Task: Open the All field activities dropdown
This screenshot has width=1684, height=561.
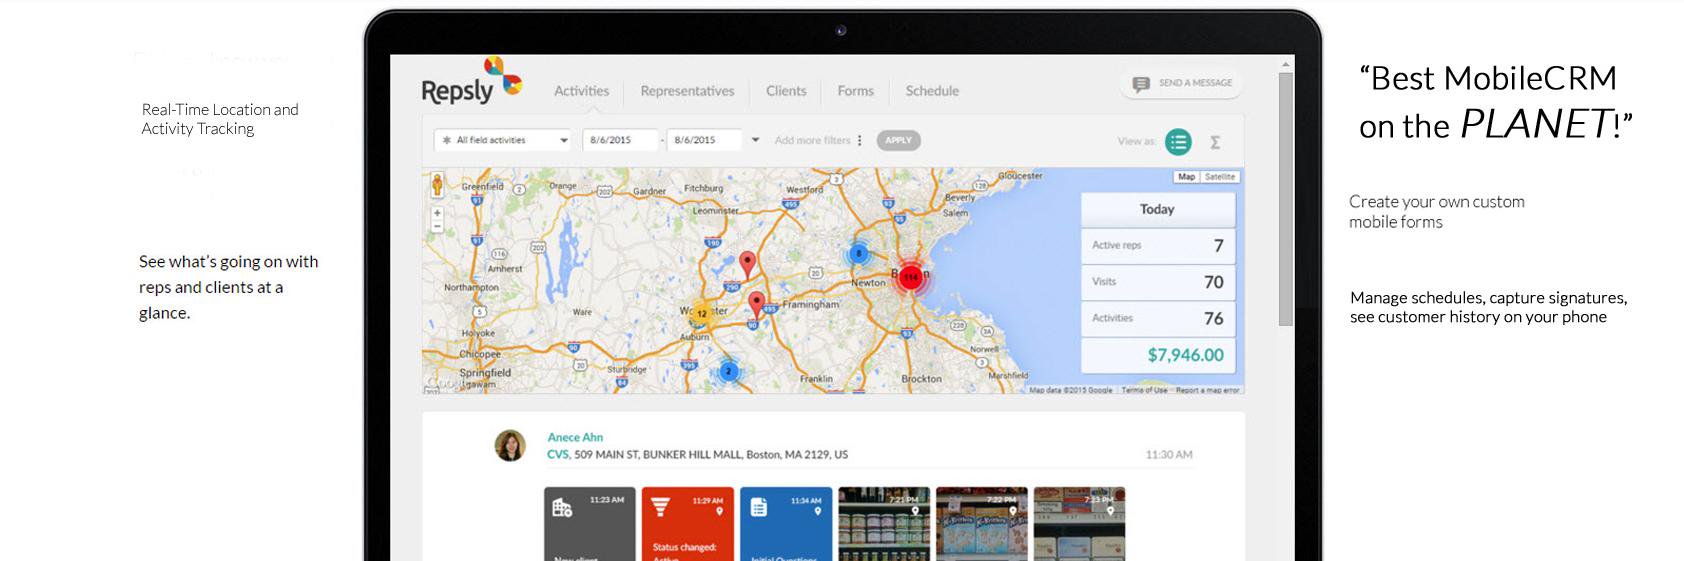Action: click(504, 140)
